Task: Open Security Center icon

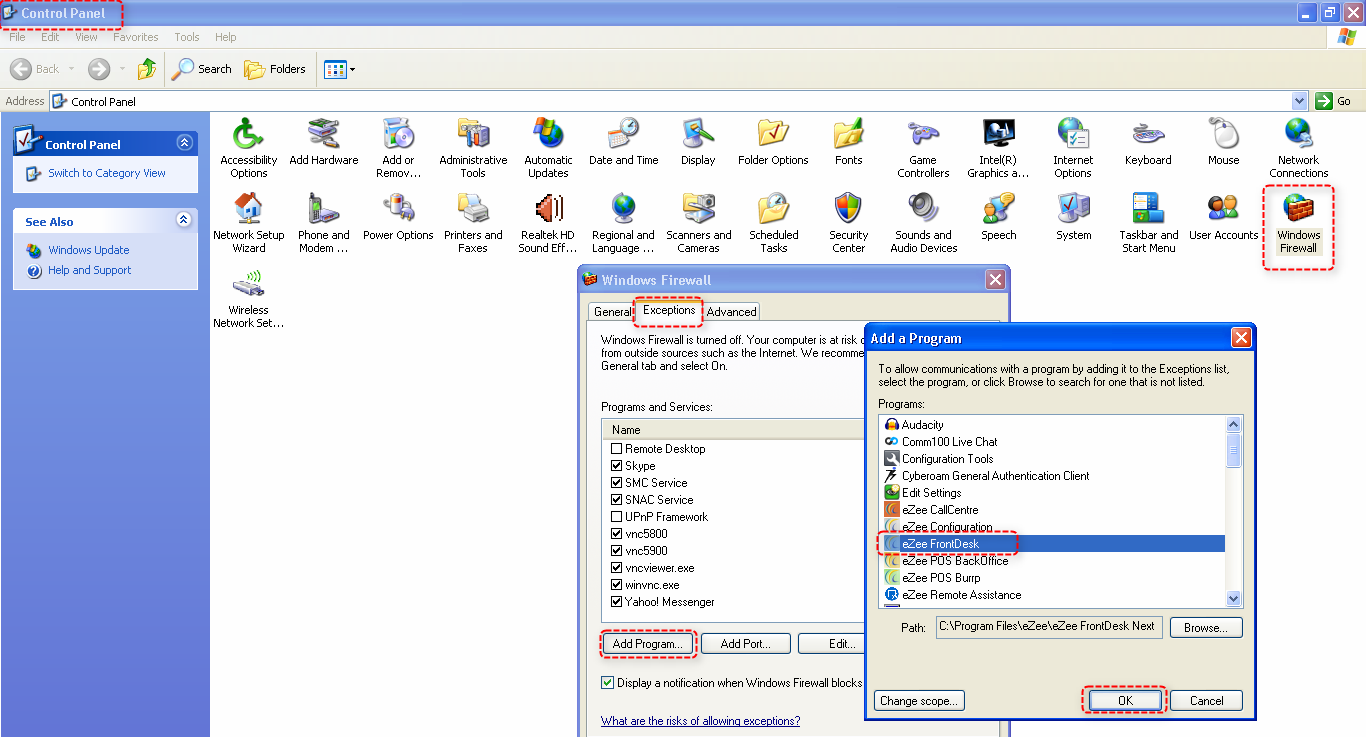Action: pyautogui.click(x=848, y=209)
